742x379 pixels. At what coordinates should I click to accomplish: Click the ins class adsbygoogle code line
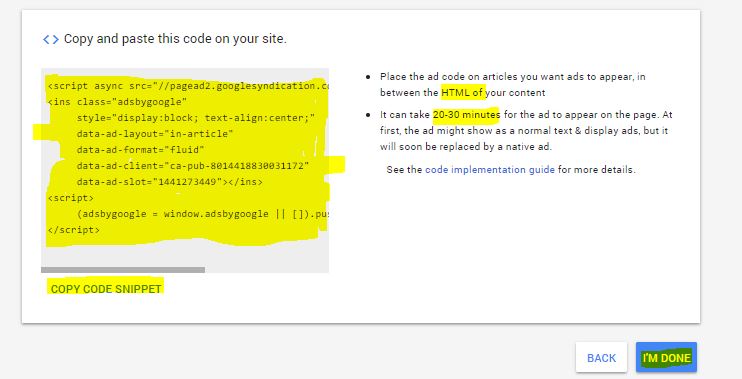click(x=117, y=102)
